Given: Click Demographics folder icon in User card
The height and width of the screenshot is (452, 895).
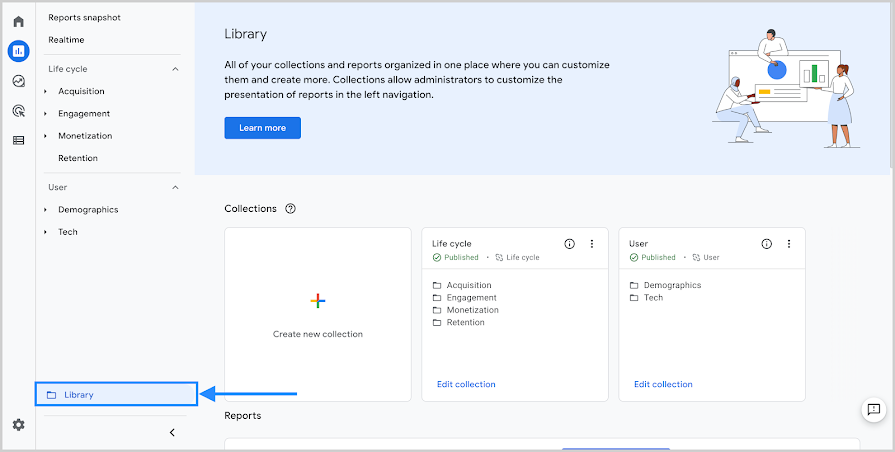Looking at the screenshot, I should click(634, 285).
